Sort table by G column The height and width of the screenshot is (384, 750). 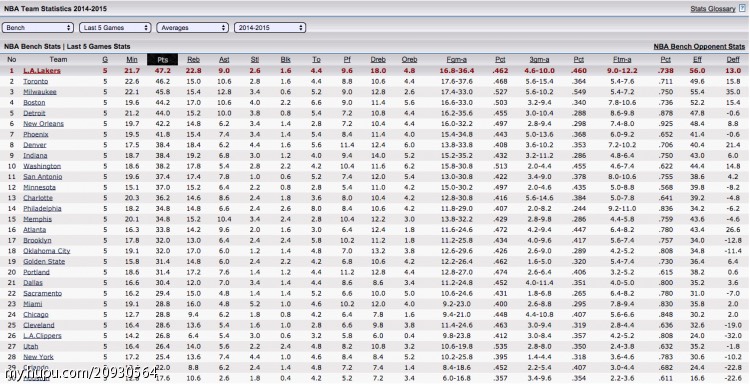(105, 59)
